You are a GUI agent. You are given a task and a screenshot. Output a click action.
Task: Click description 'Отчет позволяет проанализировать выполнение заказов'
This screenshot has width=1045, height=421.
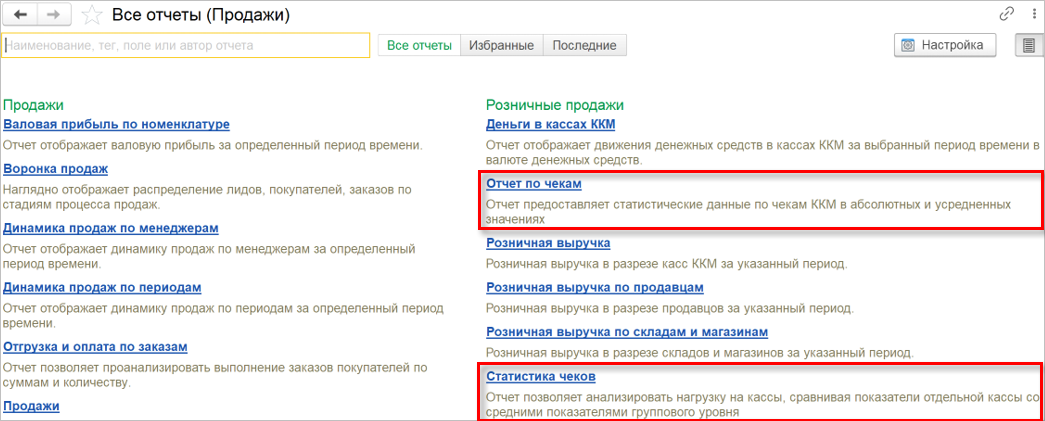click(x=215, y=375)
